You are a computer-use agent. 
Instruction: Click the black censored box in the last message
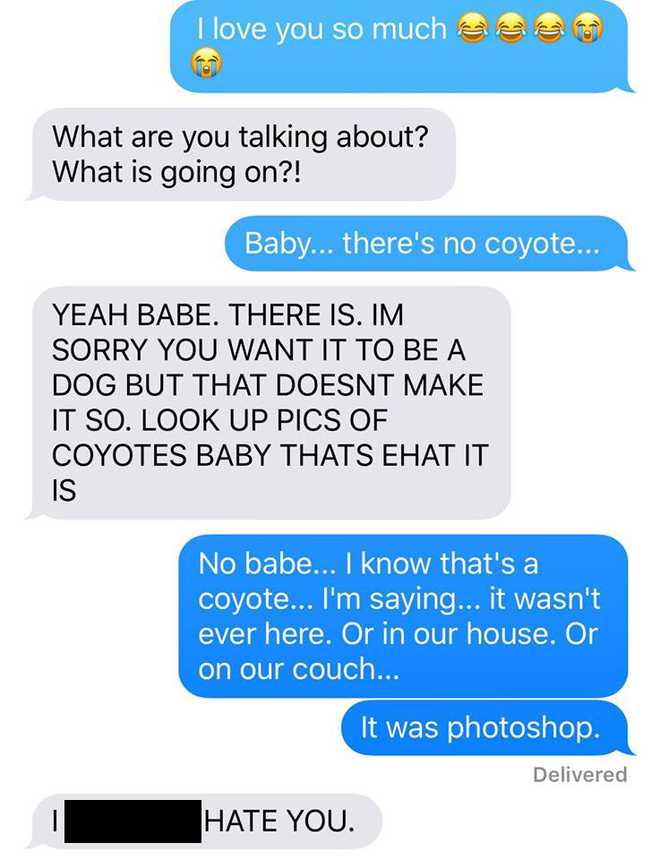134,822
